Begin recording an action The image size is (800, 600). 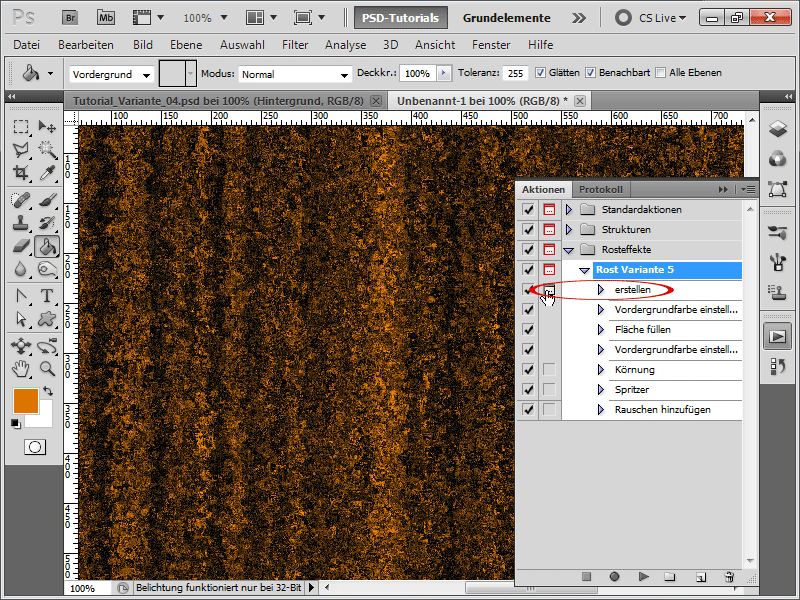click(614, 577)
